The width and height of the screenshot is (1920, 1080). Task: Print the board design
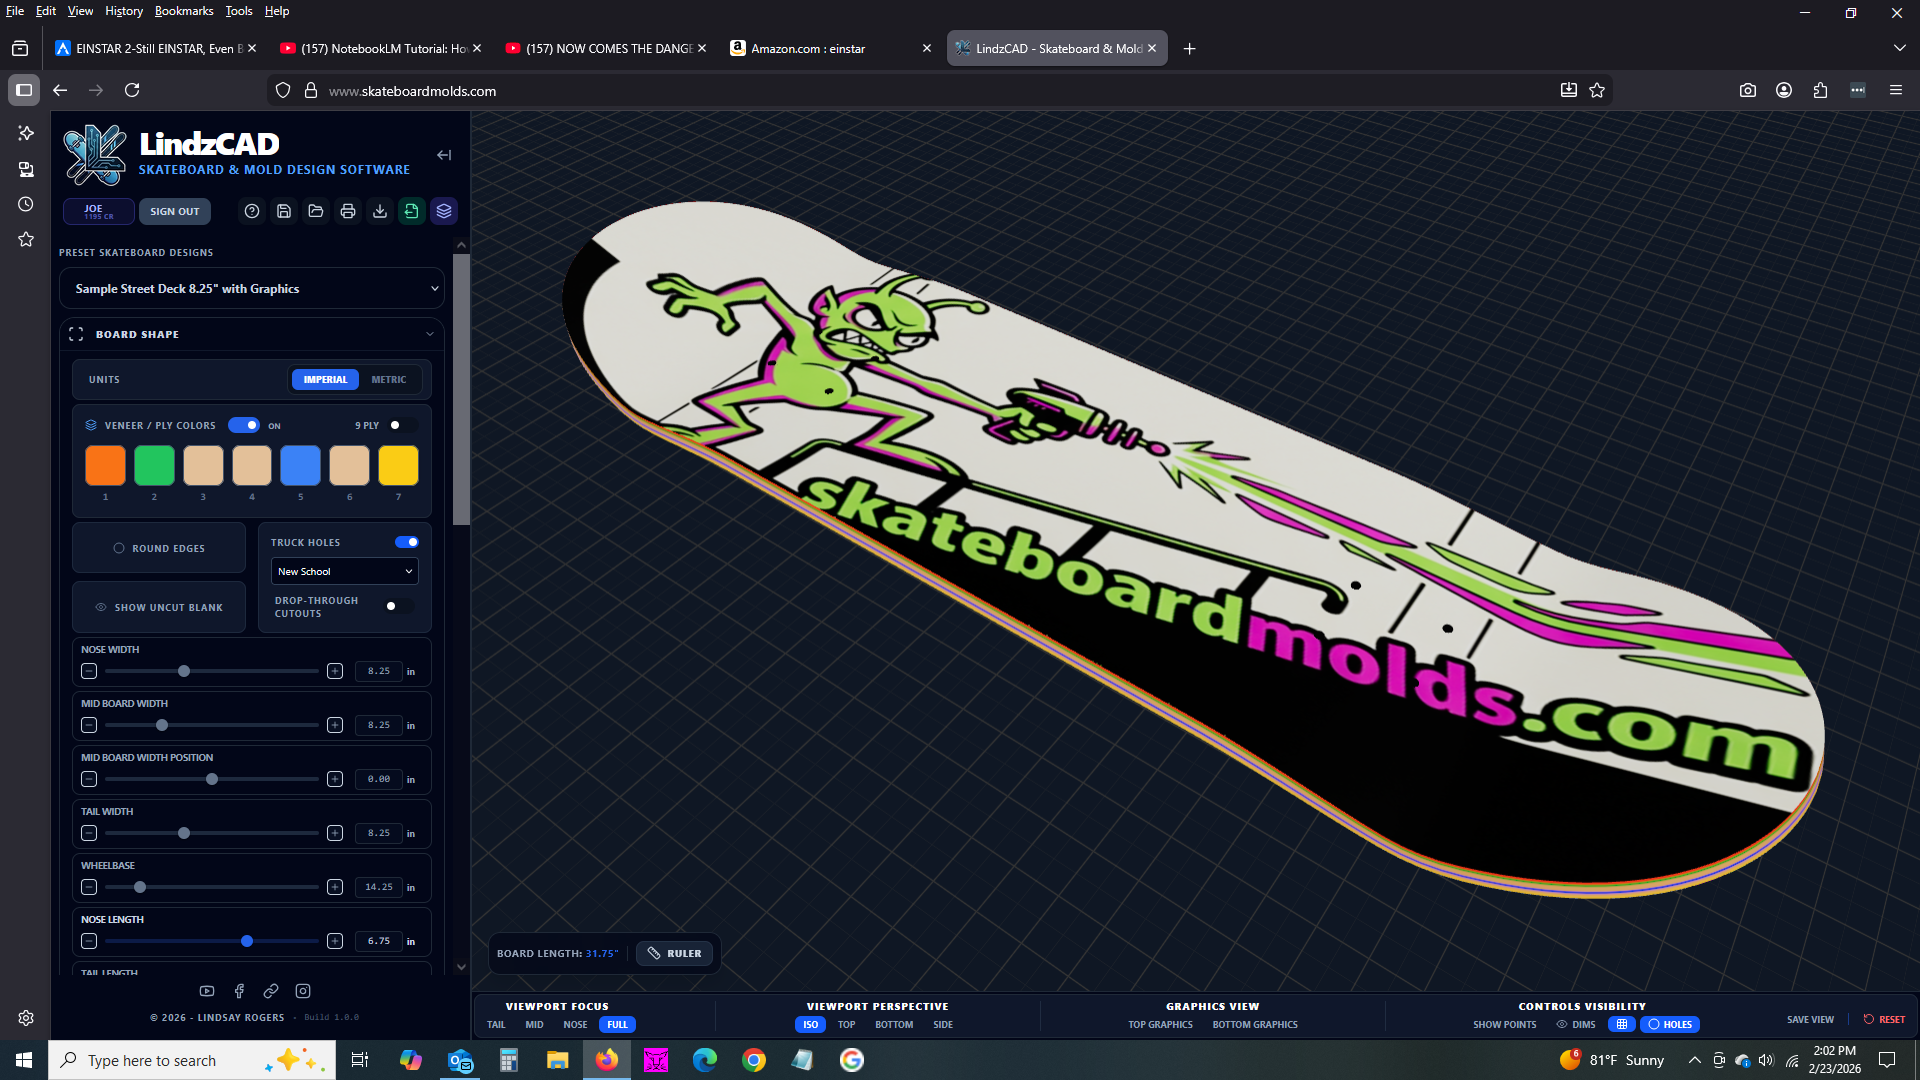click(x=348, y=211)
